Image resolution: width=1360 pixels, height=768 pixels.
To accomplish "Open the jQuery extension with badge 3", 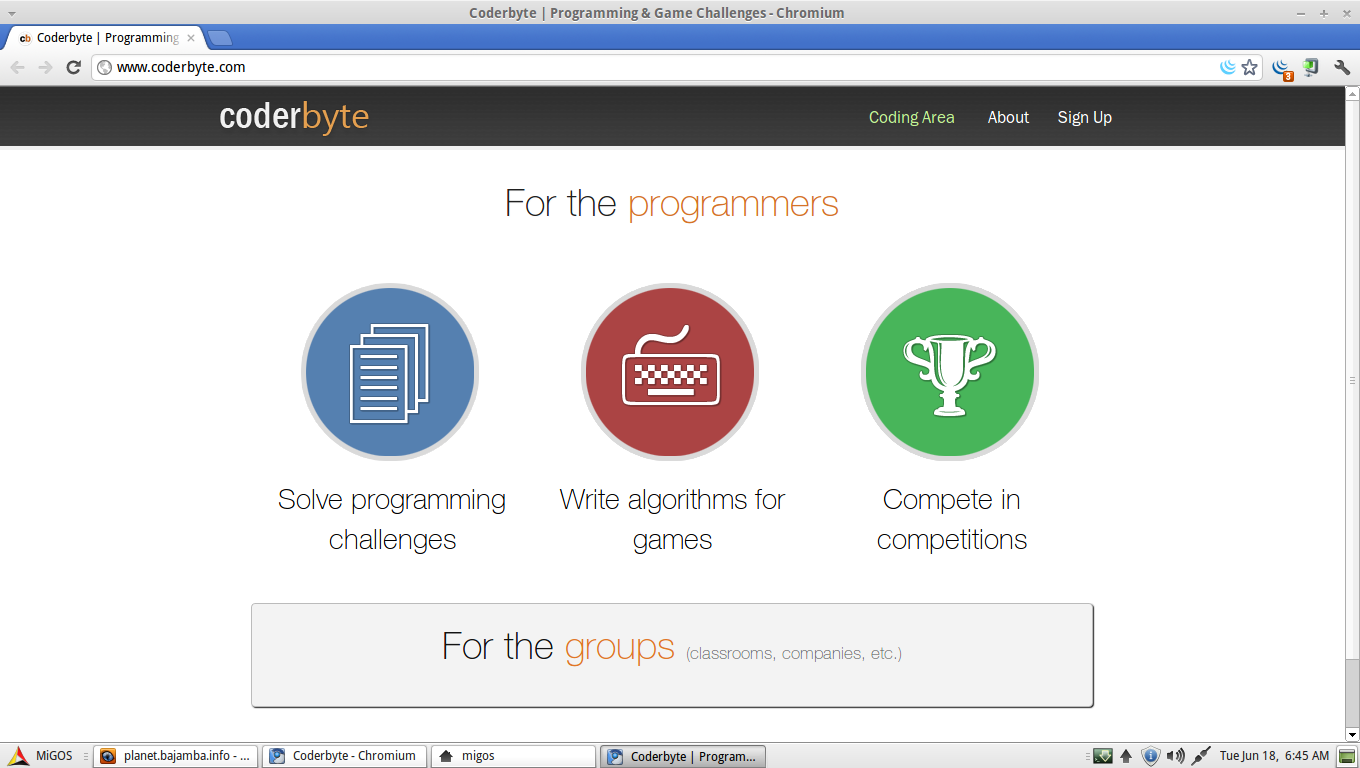I will pyautogui.click(x=1282, y=68).
